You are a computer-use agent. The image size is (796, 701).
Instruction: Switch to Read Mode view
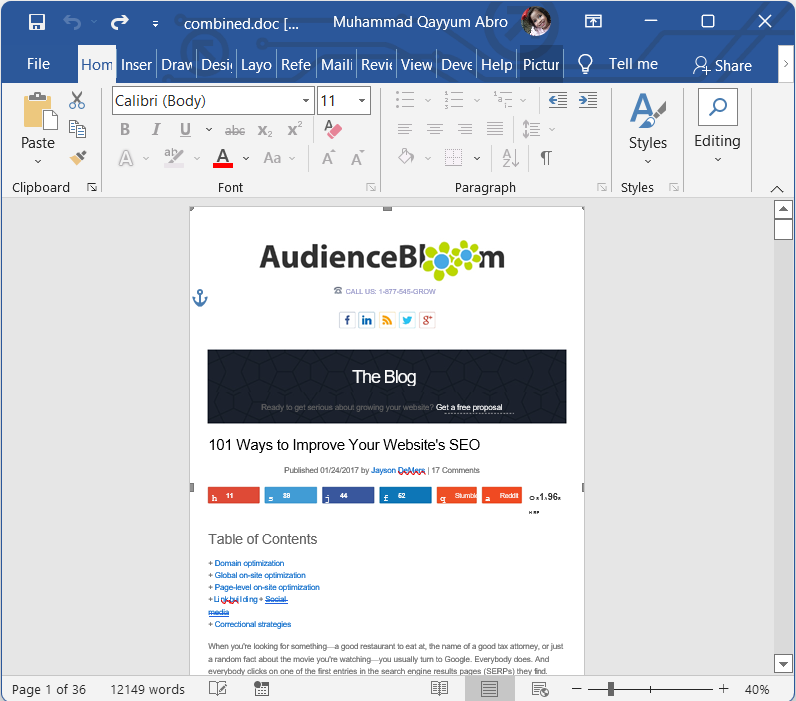[x=439, y=689]
